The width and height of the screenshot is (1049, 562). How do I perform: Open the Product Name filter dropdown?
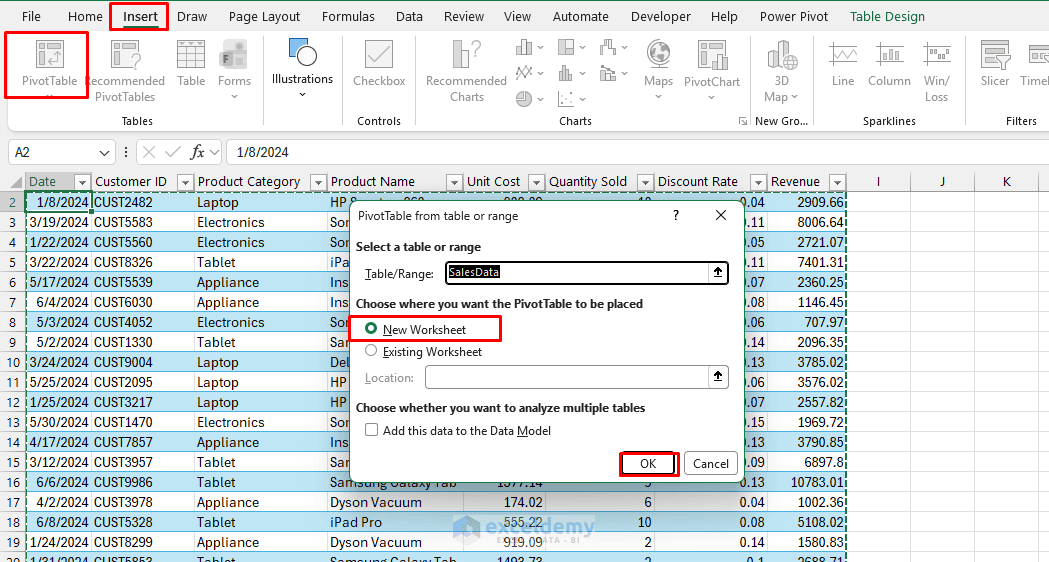pos(454,182)
